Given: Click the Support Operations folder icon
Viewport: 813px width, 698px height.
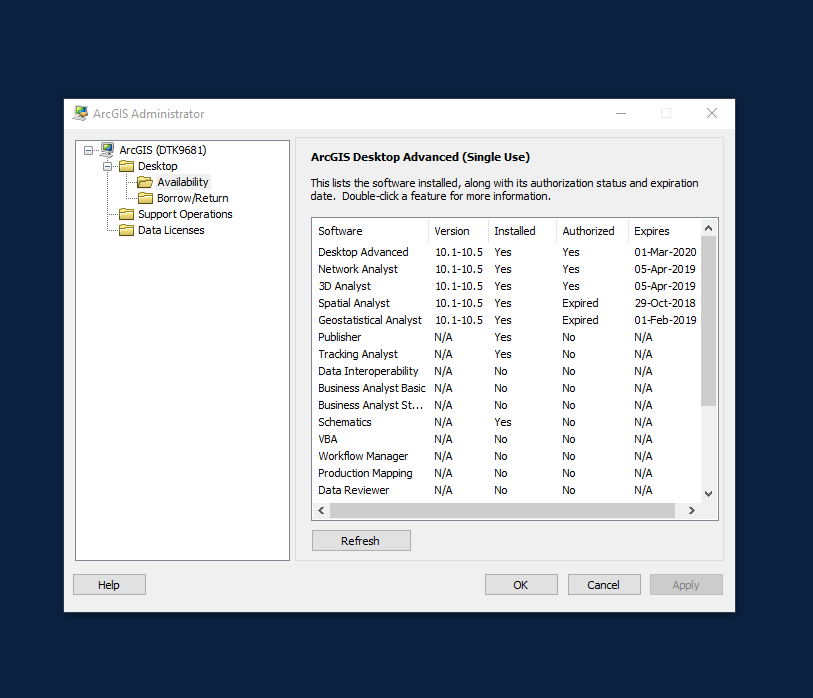Looking at the screenshot, I should [x=127, y=214].
